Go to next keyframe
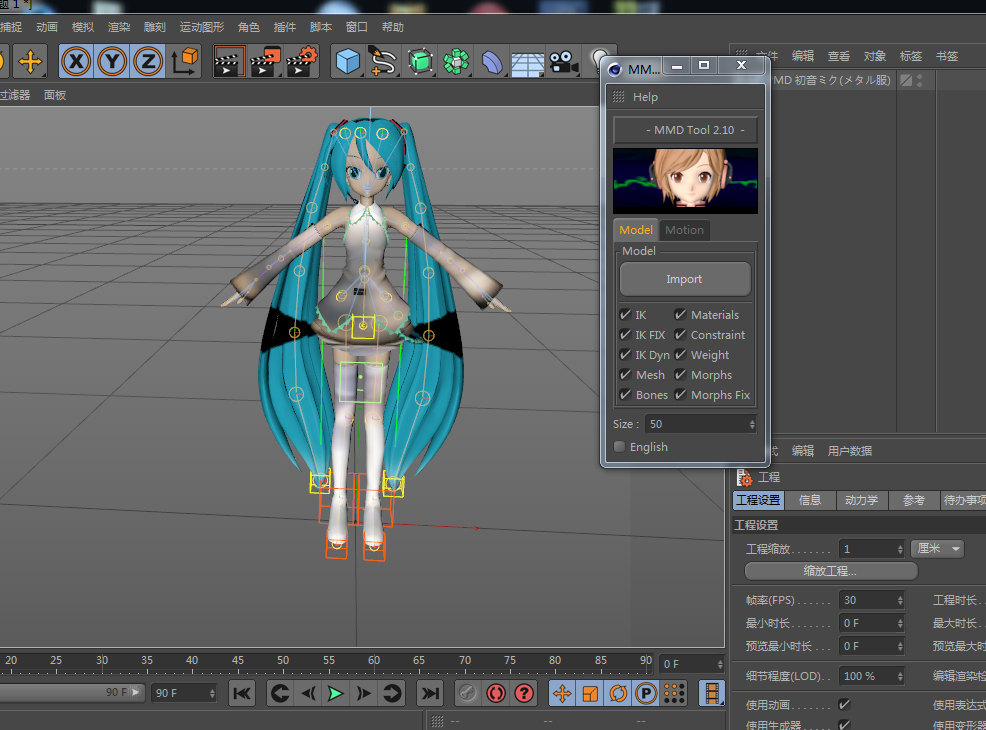This screenshot has height=730, width=986. [x=391, y=693]
